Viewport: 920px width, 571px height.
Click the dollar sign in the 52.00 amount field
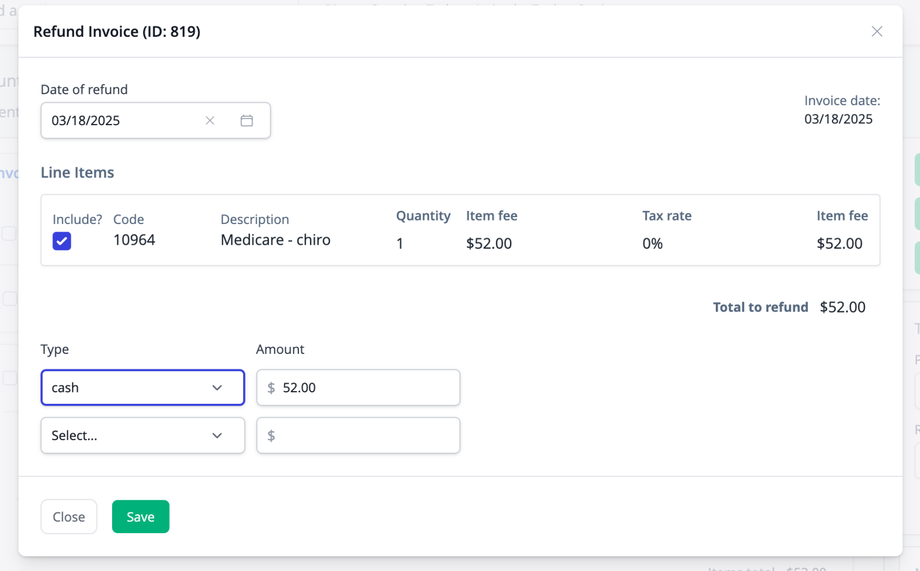click(x=271, y=388)
